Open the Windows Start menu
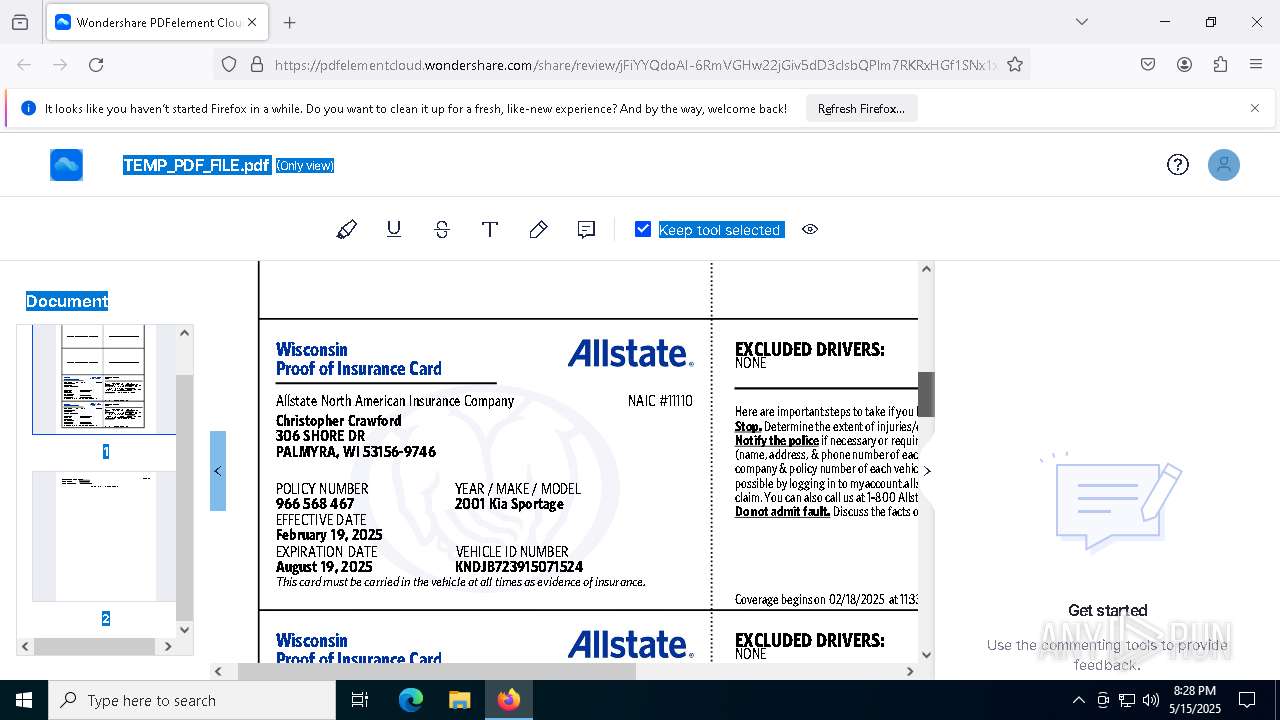Image resolution: width=1280 pixels, height=720 pixels. click(24, 700)
